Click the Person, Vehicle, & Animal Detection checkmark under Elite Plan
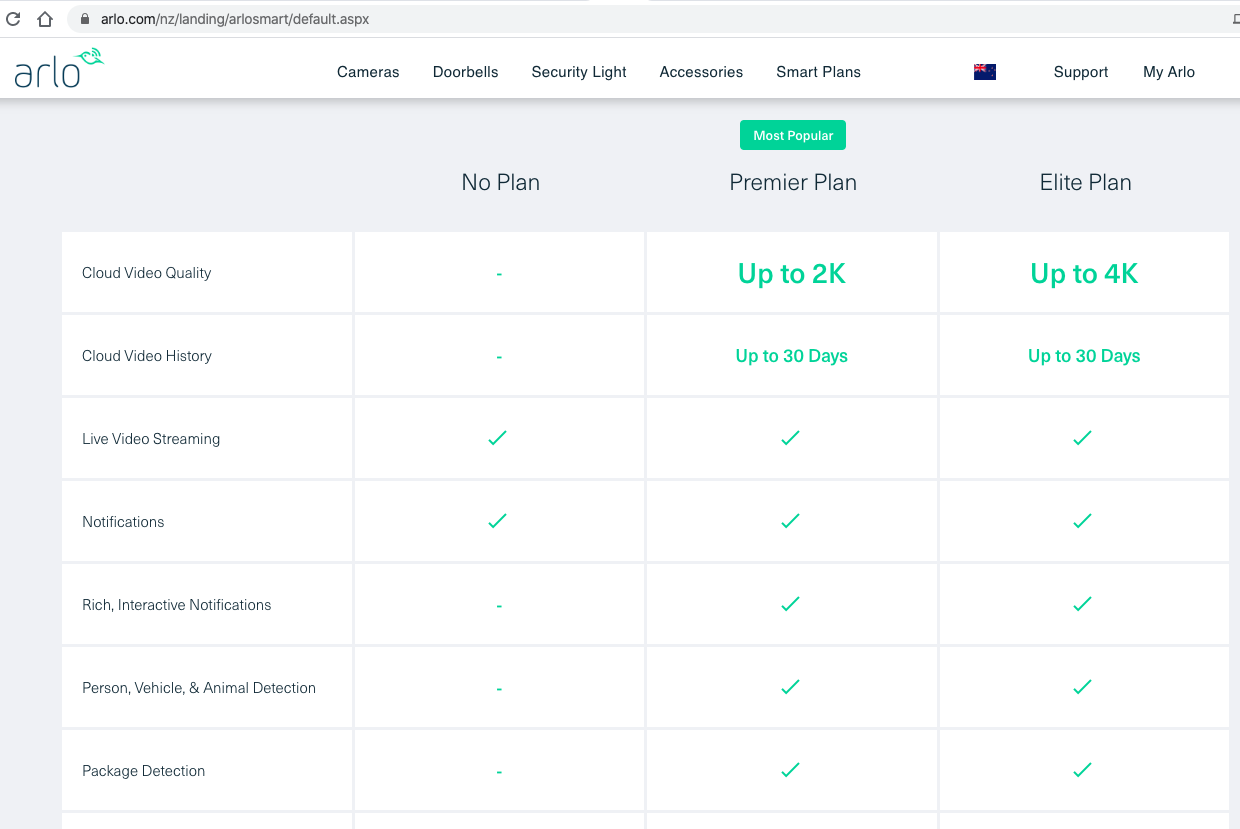1240x829 pixels. [x=1082, y=687]
